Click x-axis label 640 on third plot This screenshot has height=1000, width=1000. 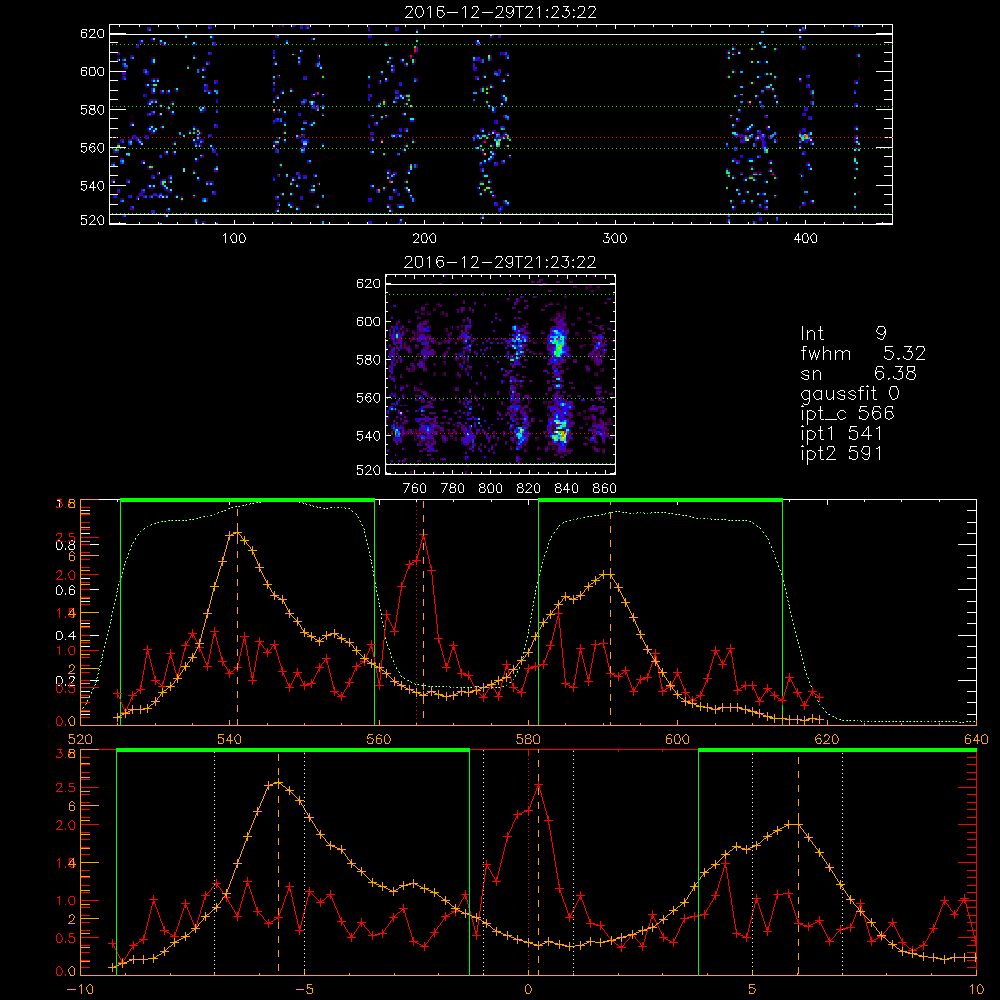[x=976, y=739]
